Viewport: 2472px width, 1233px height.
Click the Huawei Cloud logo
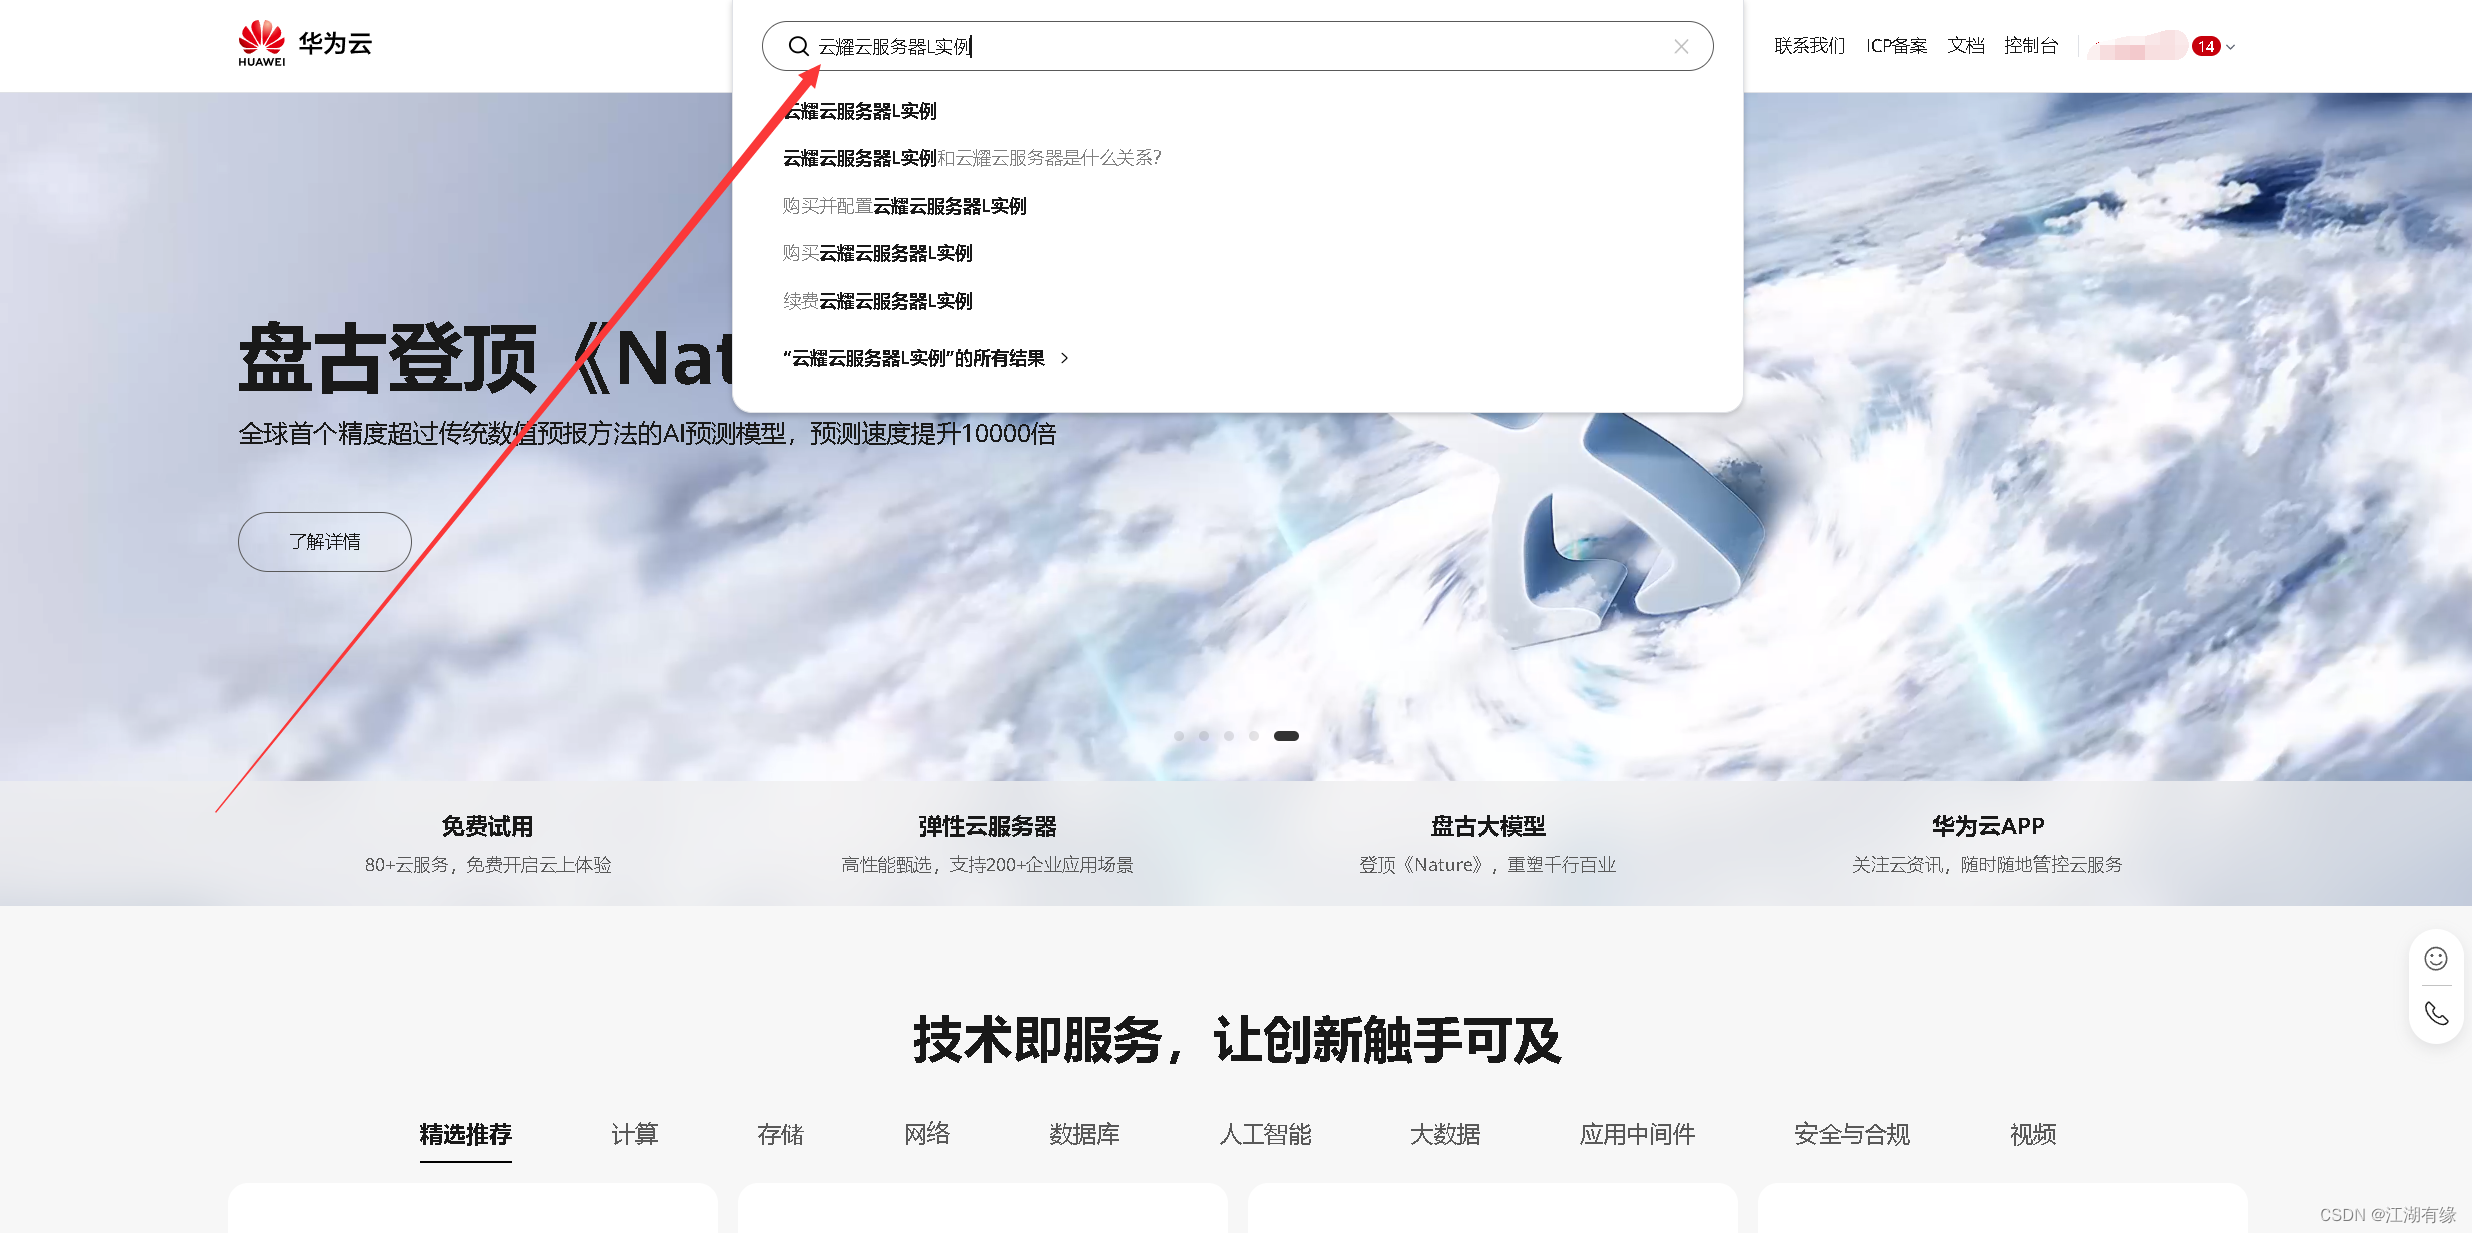303,42
